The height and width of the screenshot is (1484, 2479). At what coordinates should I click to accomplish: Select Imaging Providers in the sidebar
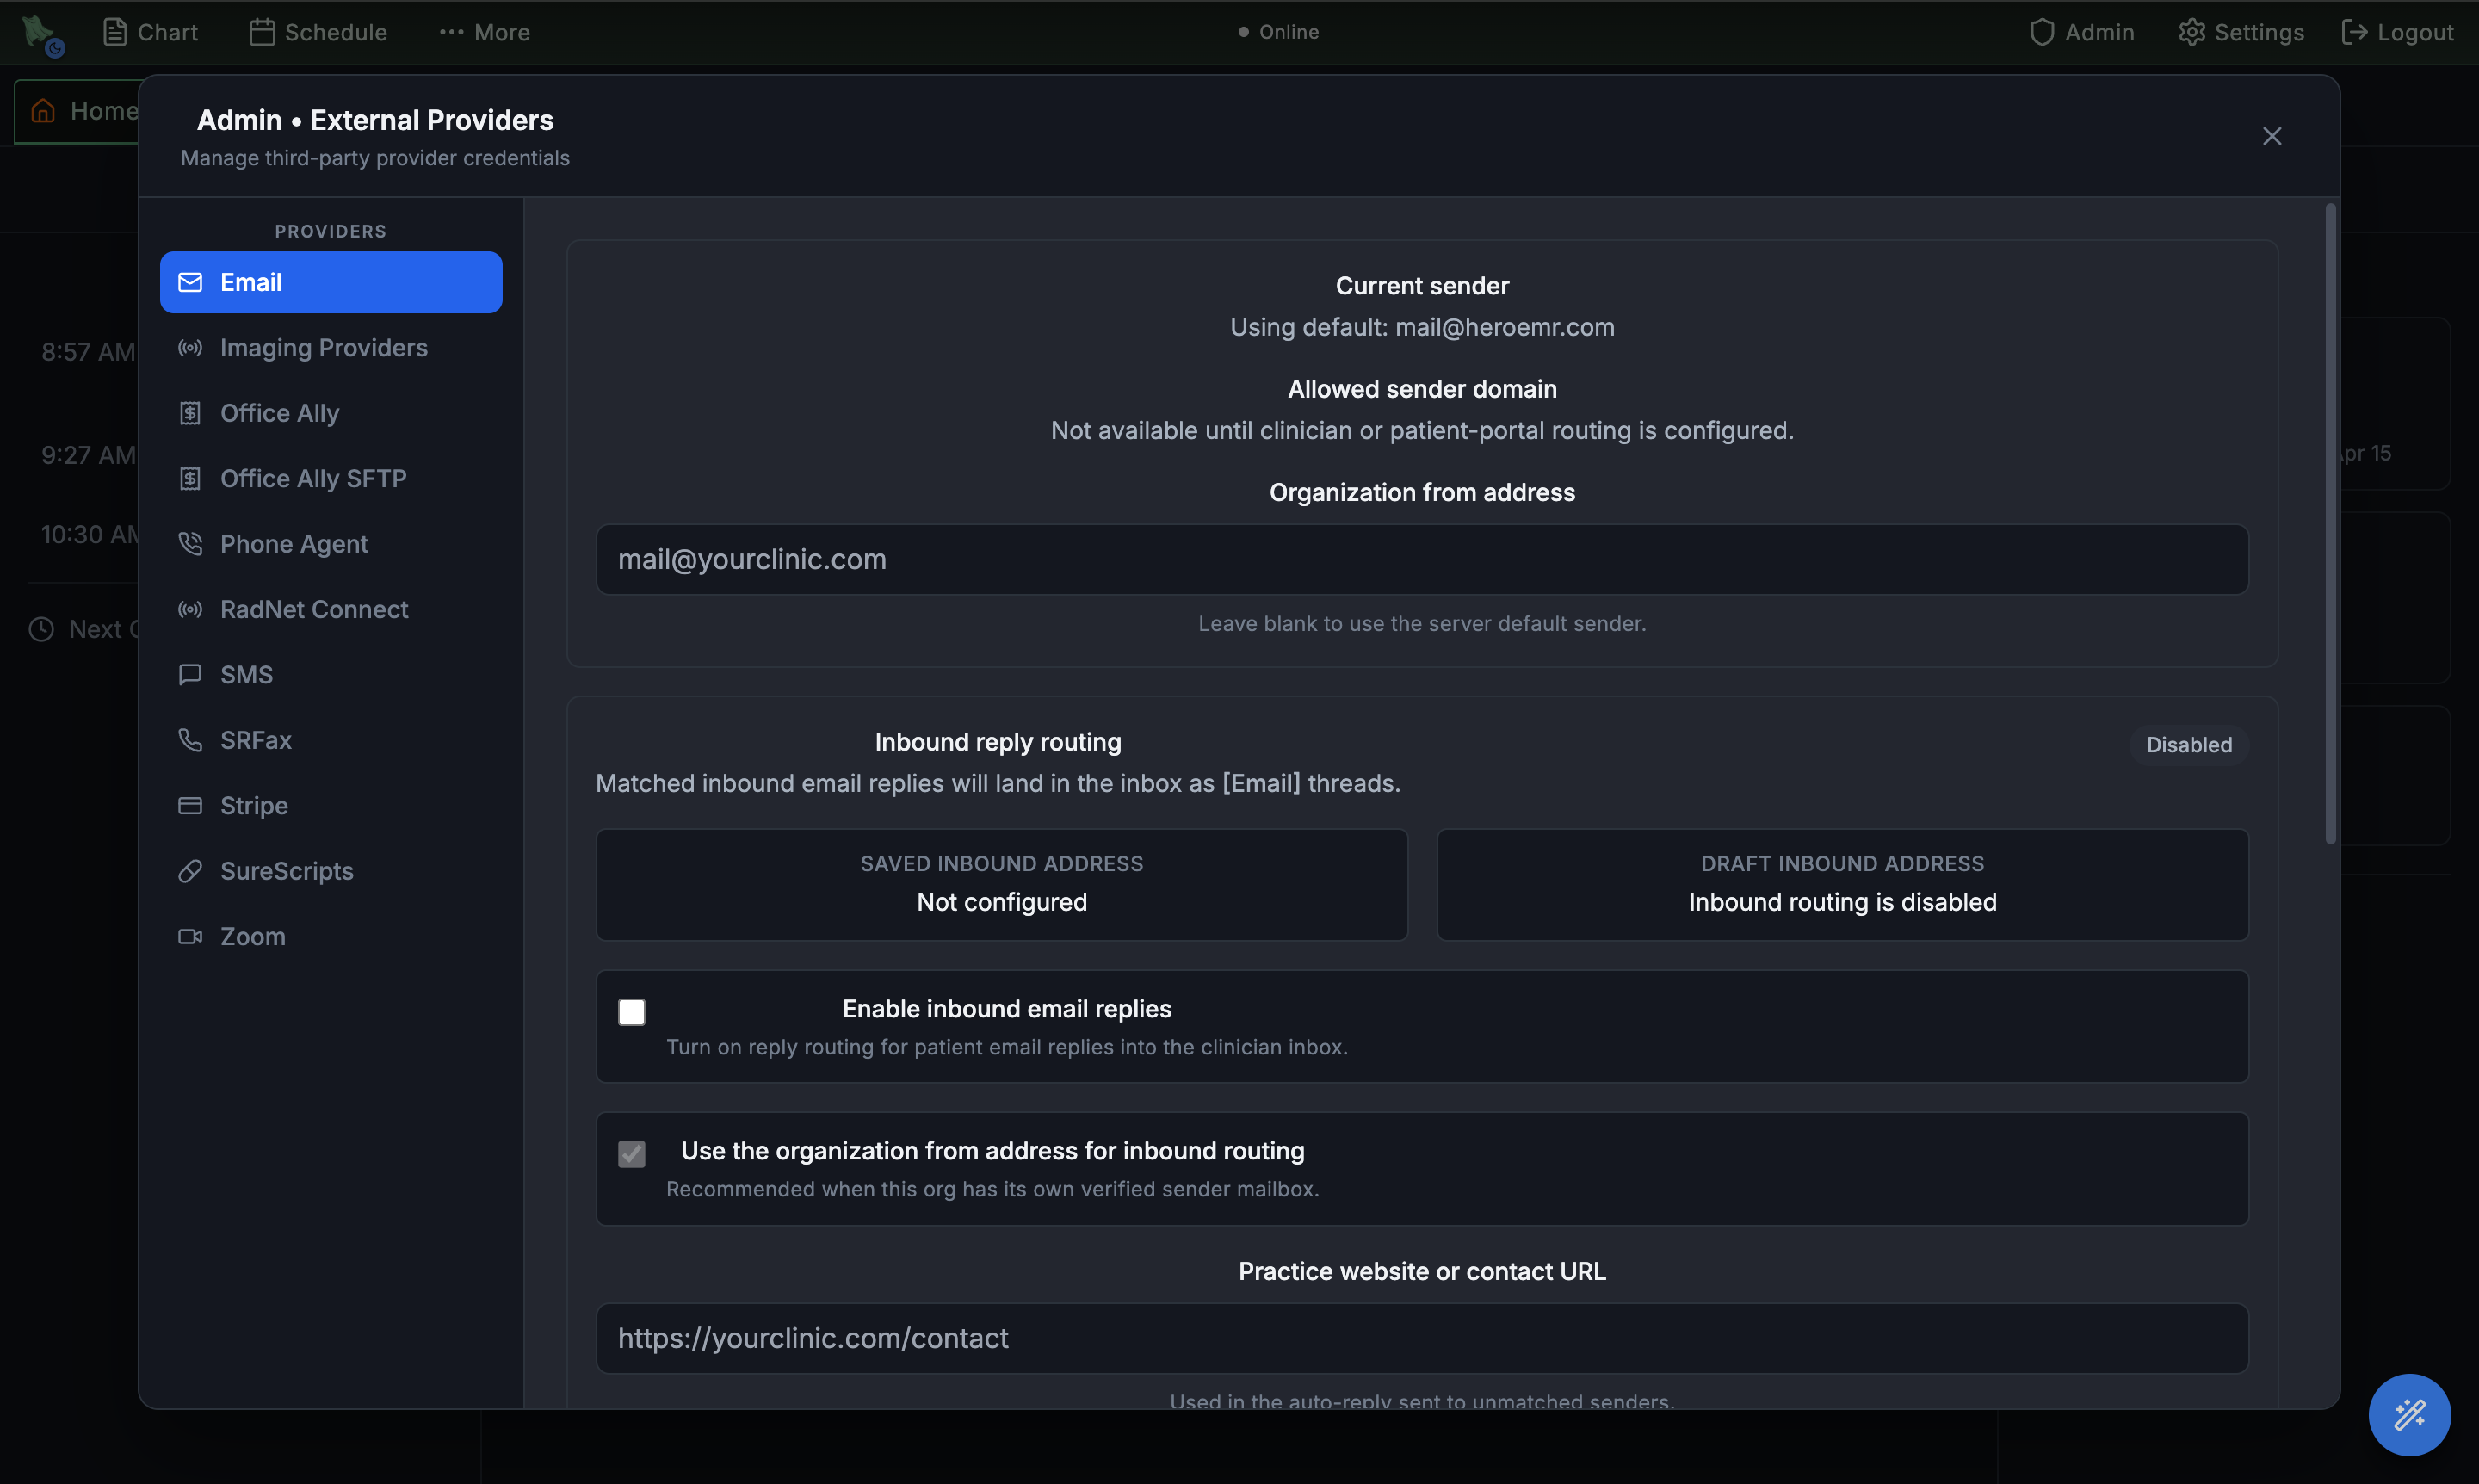click(331, 348)
